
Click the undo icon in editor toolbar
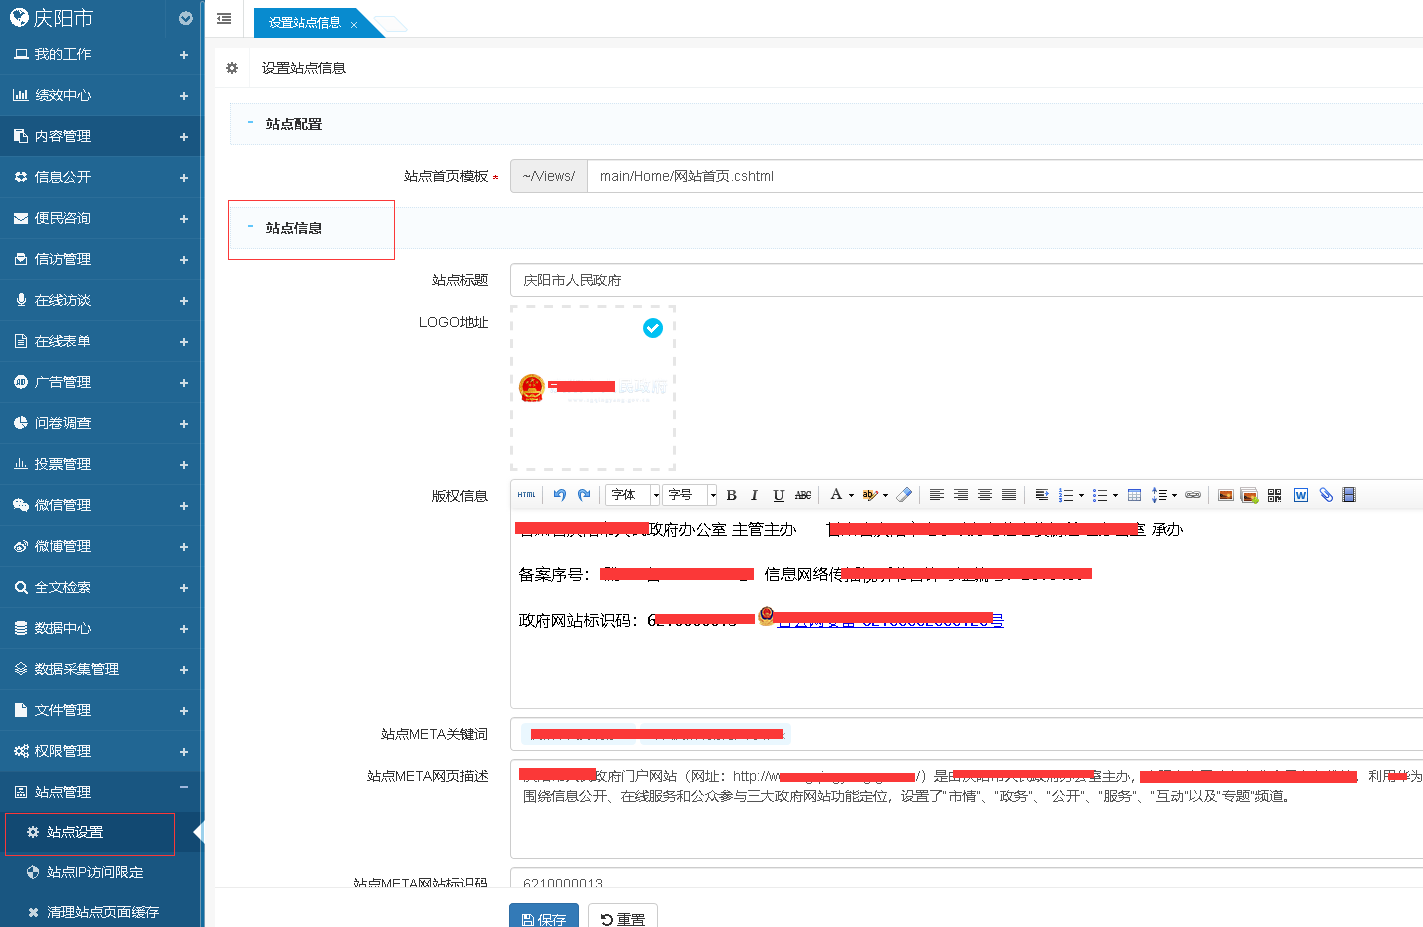click(560, 495)
